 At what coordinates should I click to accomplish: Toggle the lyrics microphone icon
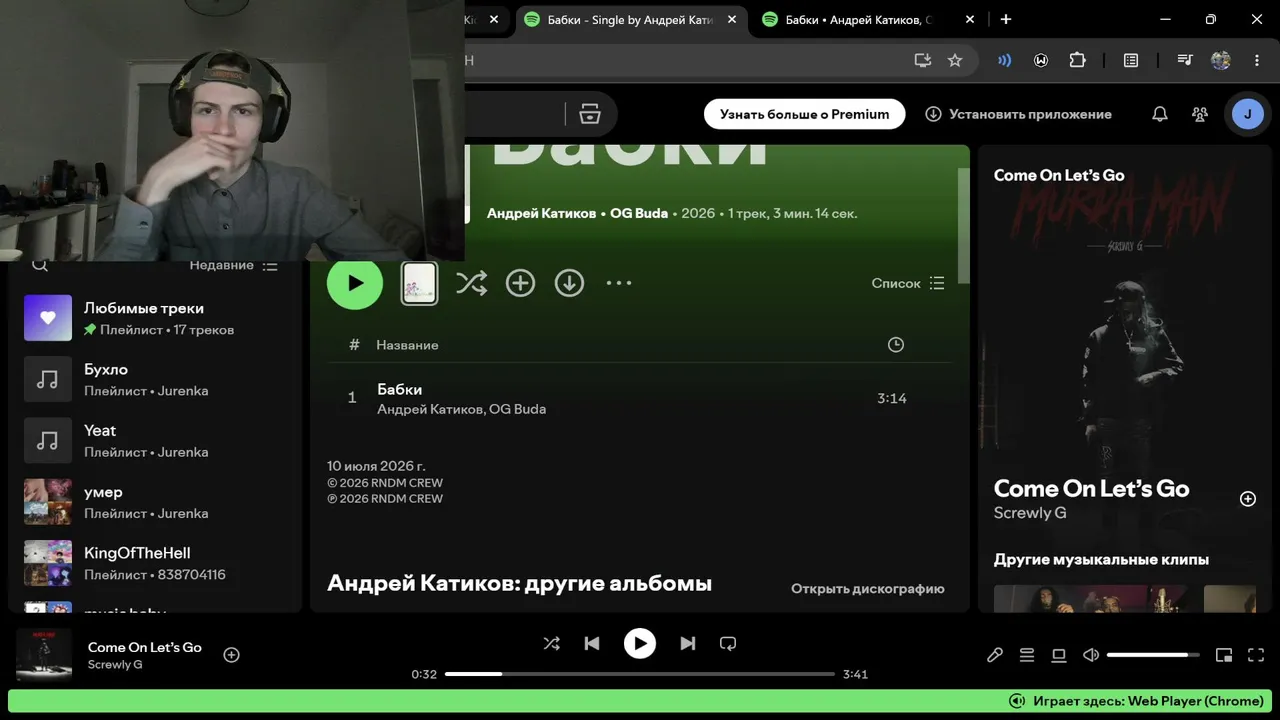pyautogui.click(x=994, y=655)
